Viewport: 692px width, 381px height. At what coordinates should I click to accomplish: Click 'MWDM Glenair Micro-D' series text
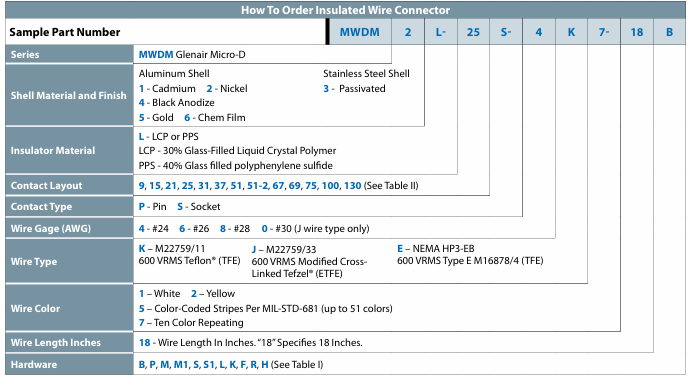[192, 55]
